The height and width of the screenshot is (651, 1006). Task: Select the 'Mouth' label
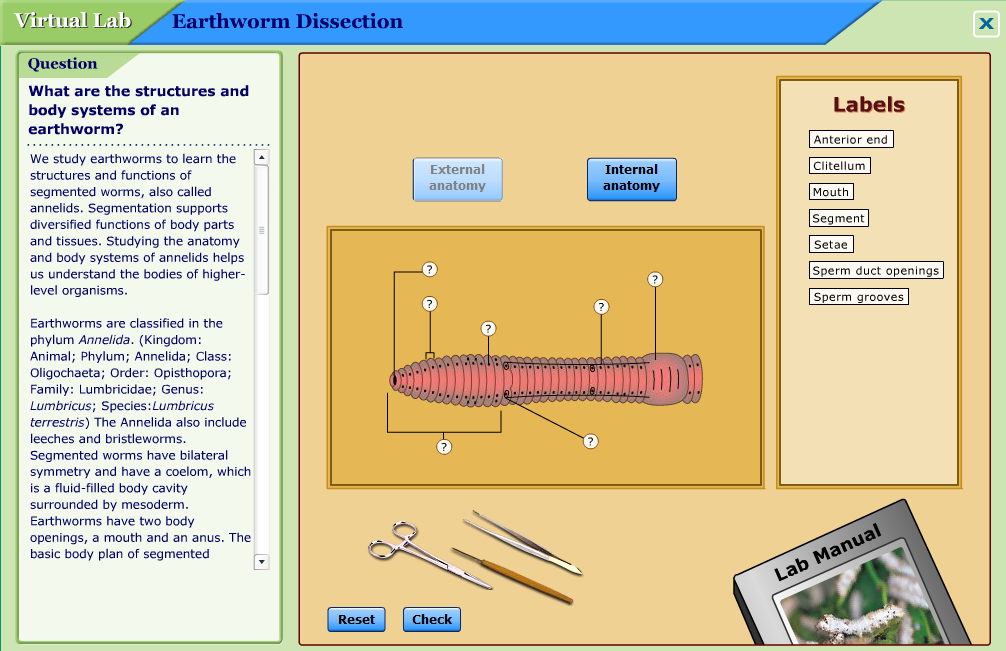(x=831, y=192)
